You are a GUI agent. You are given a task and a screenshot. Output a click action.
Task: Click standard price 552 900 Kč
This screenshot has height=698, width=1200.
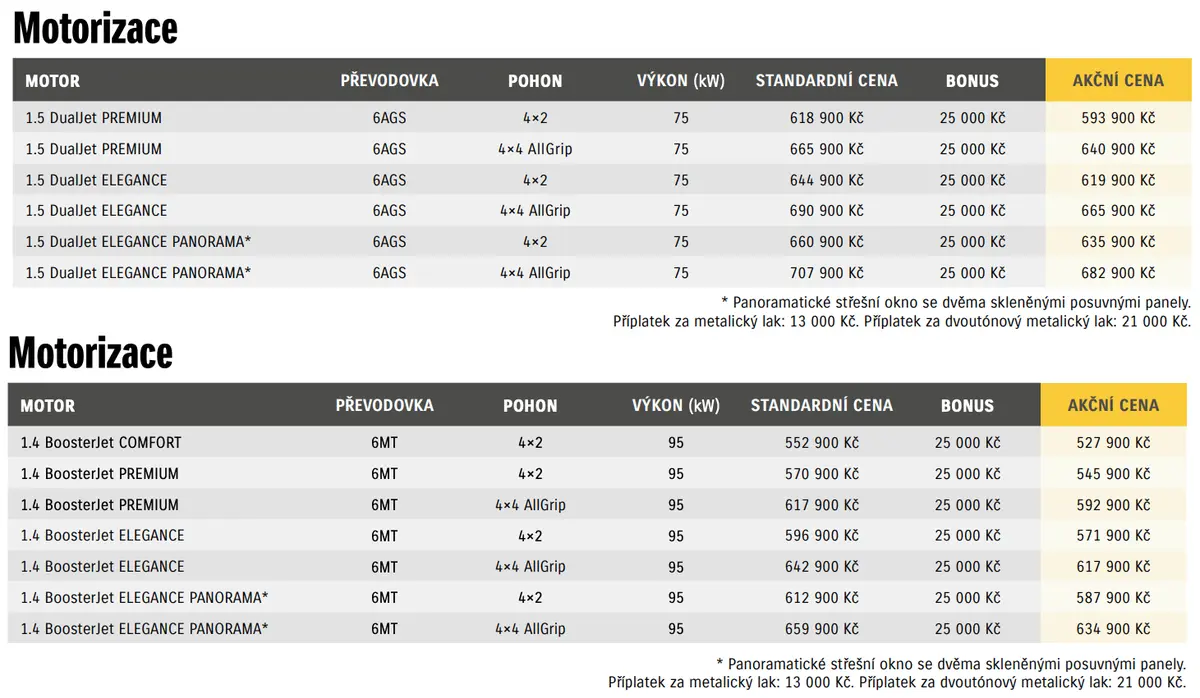pos(821,442)
